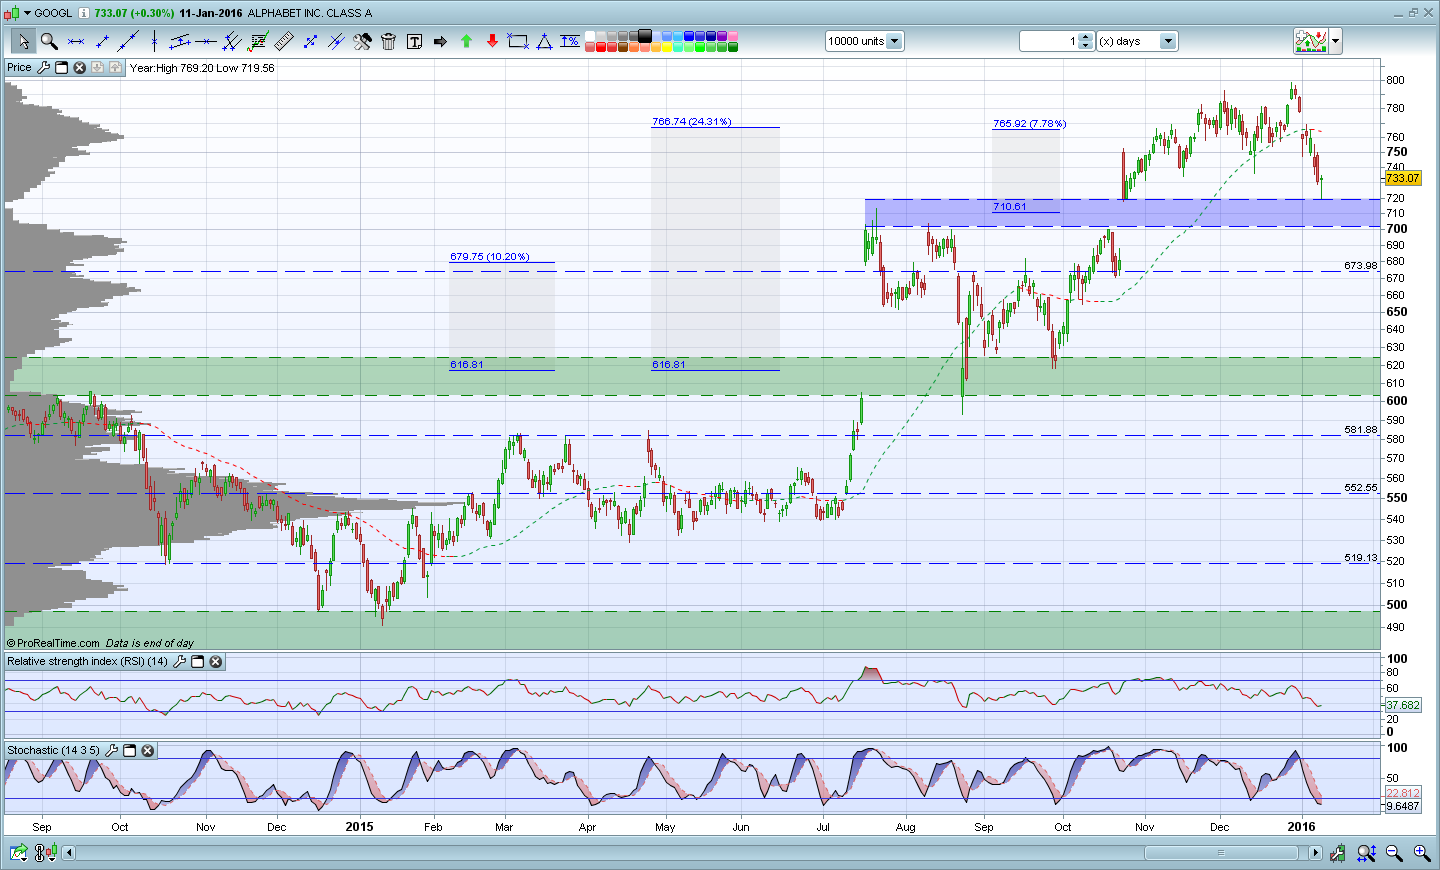Click the add indicator chart button
The width and height of the screenshot is (1440, 870).
pos(1310,41)
